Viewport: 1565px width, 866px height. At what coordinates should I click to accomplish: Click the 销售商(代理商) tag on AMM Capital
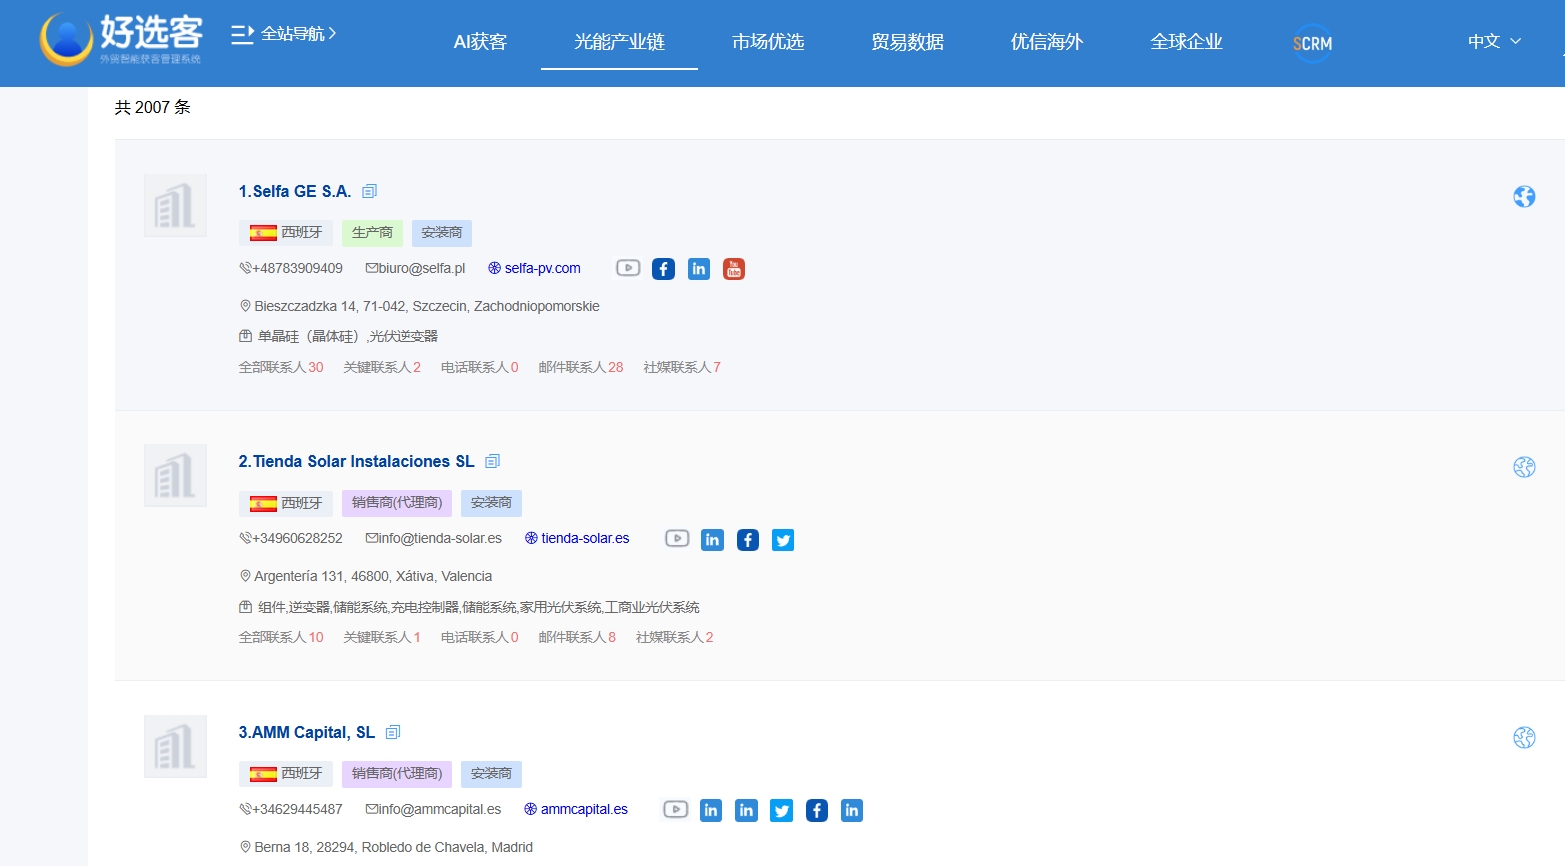coord(397,774)
